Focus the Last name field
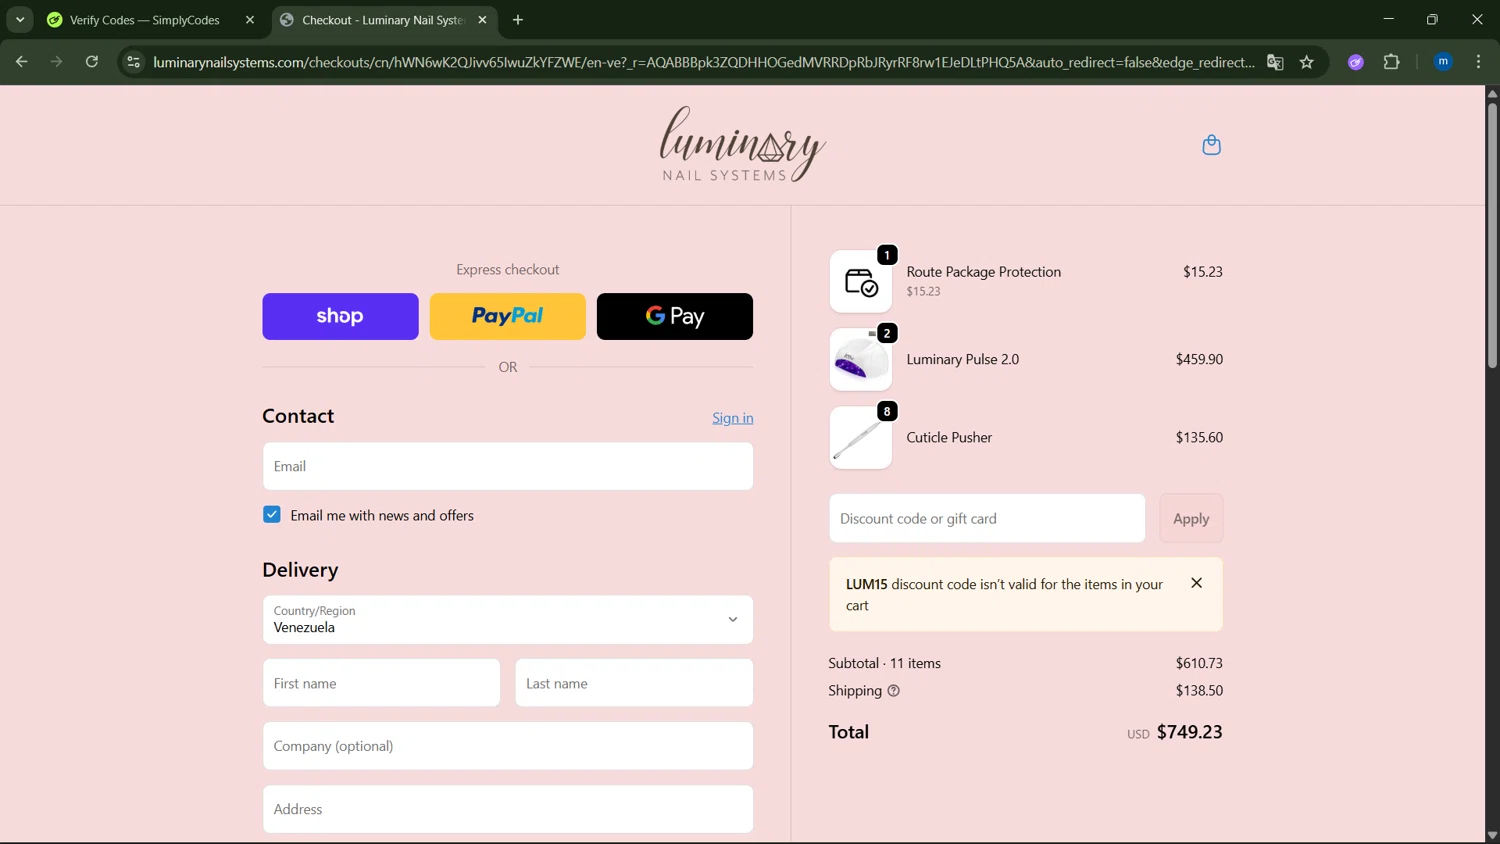The width and height of the screenshot is (1500, 844). point(634,683)
